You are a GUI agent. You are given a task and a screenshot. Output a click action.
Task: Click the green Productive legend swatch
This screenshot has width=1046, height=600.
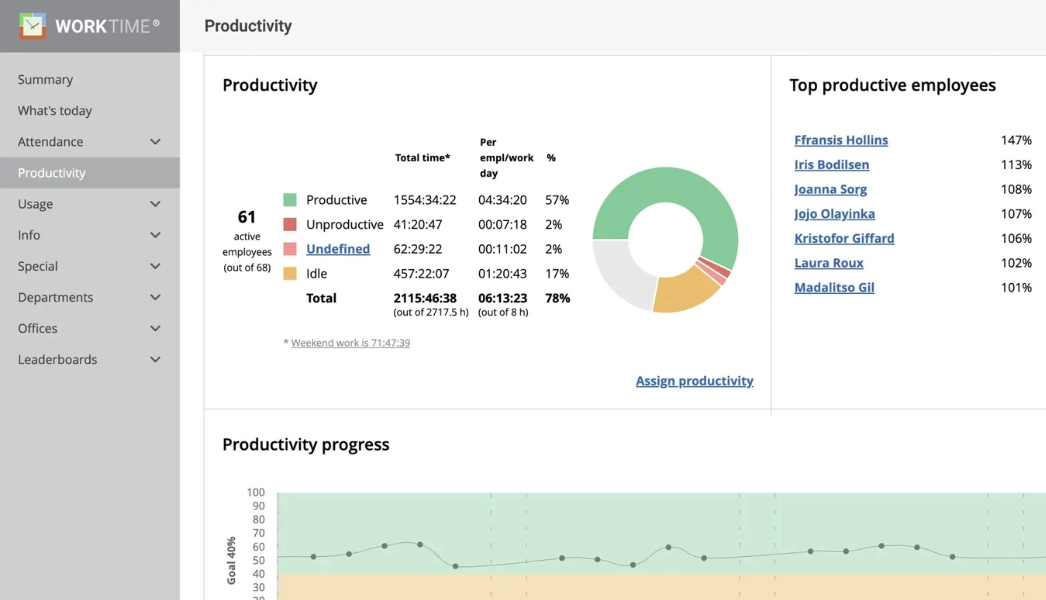click(x=290, y=200)
